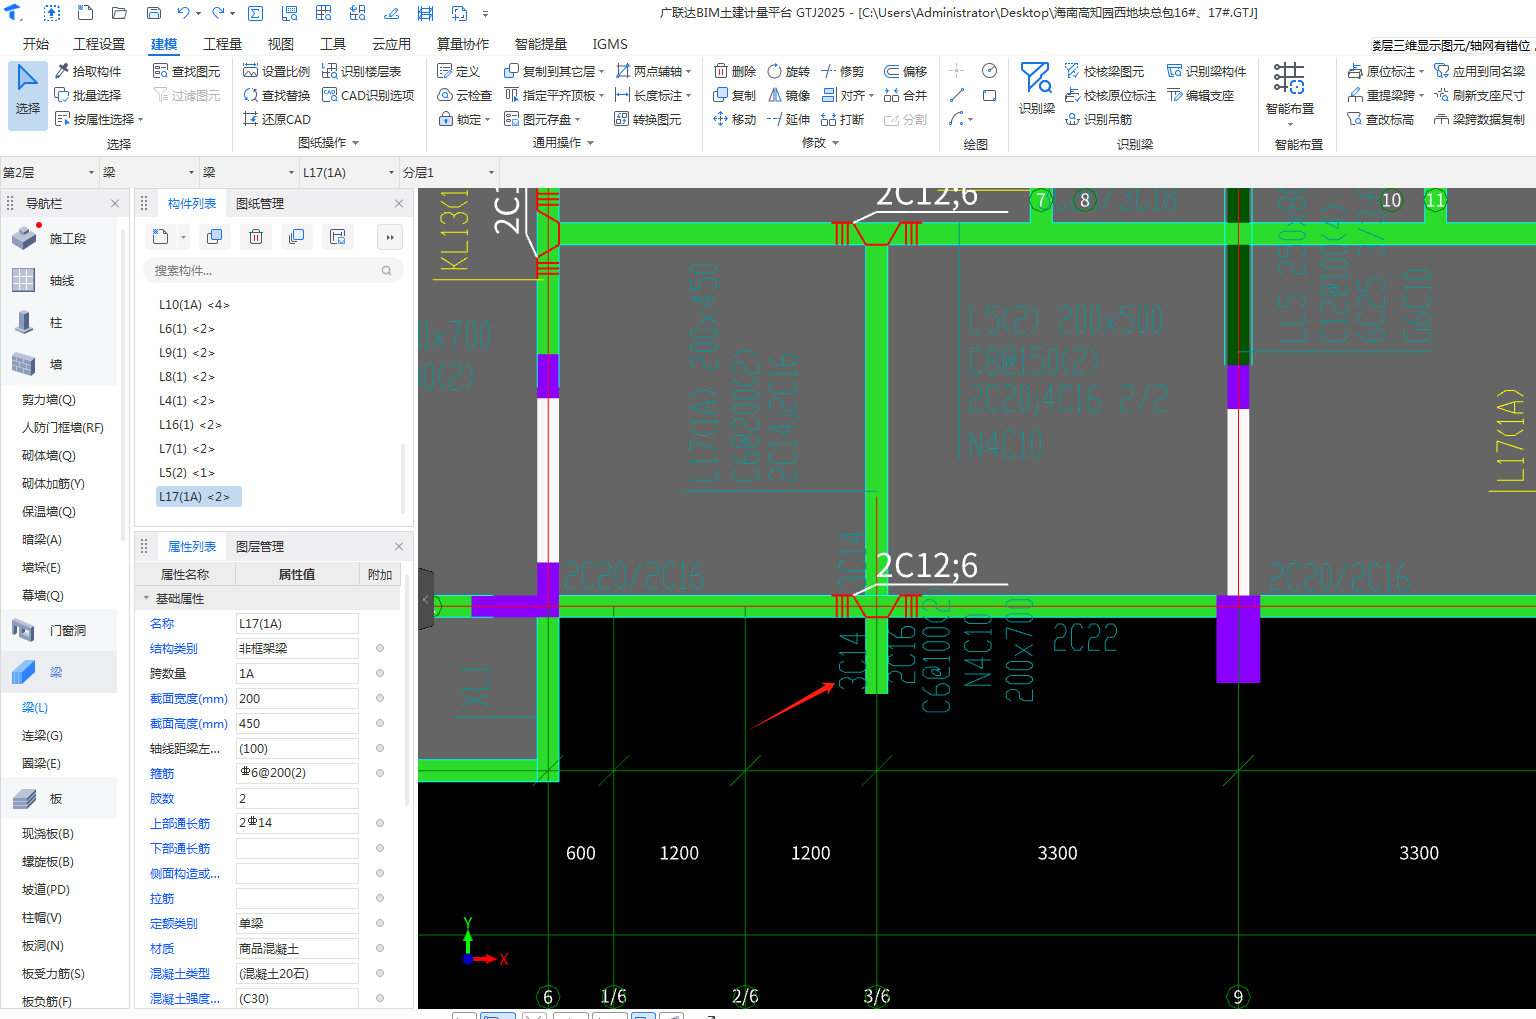This screenshot has width=1536, height=1019.
Task: Select component L10(1A) <4>
Action: coord(194,304)
